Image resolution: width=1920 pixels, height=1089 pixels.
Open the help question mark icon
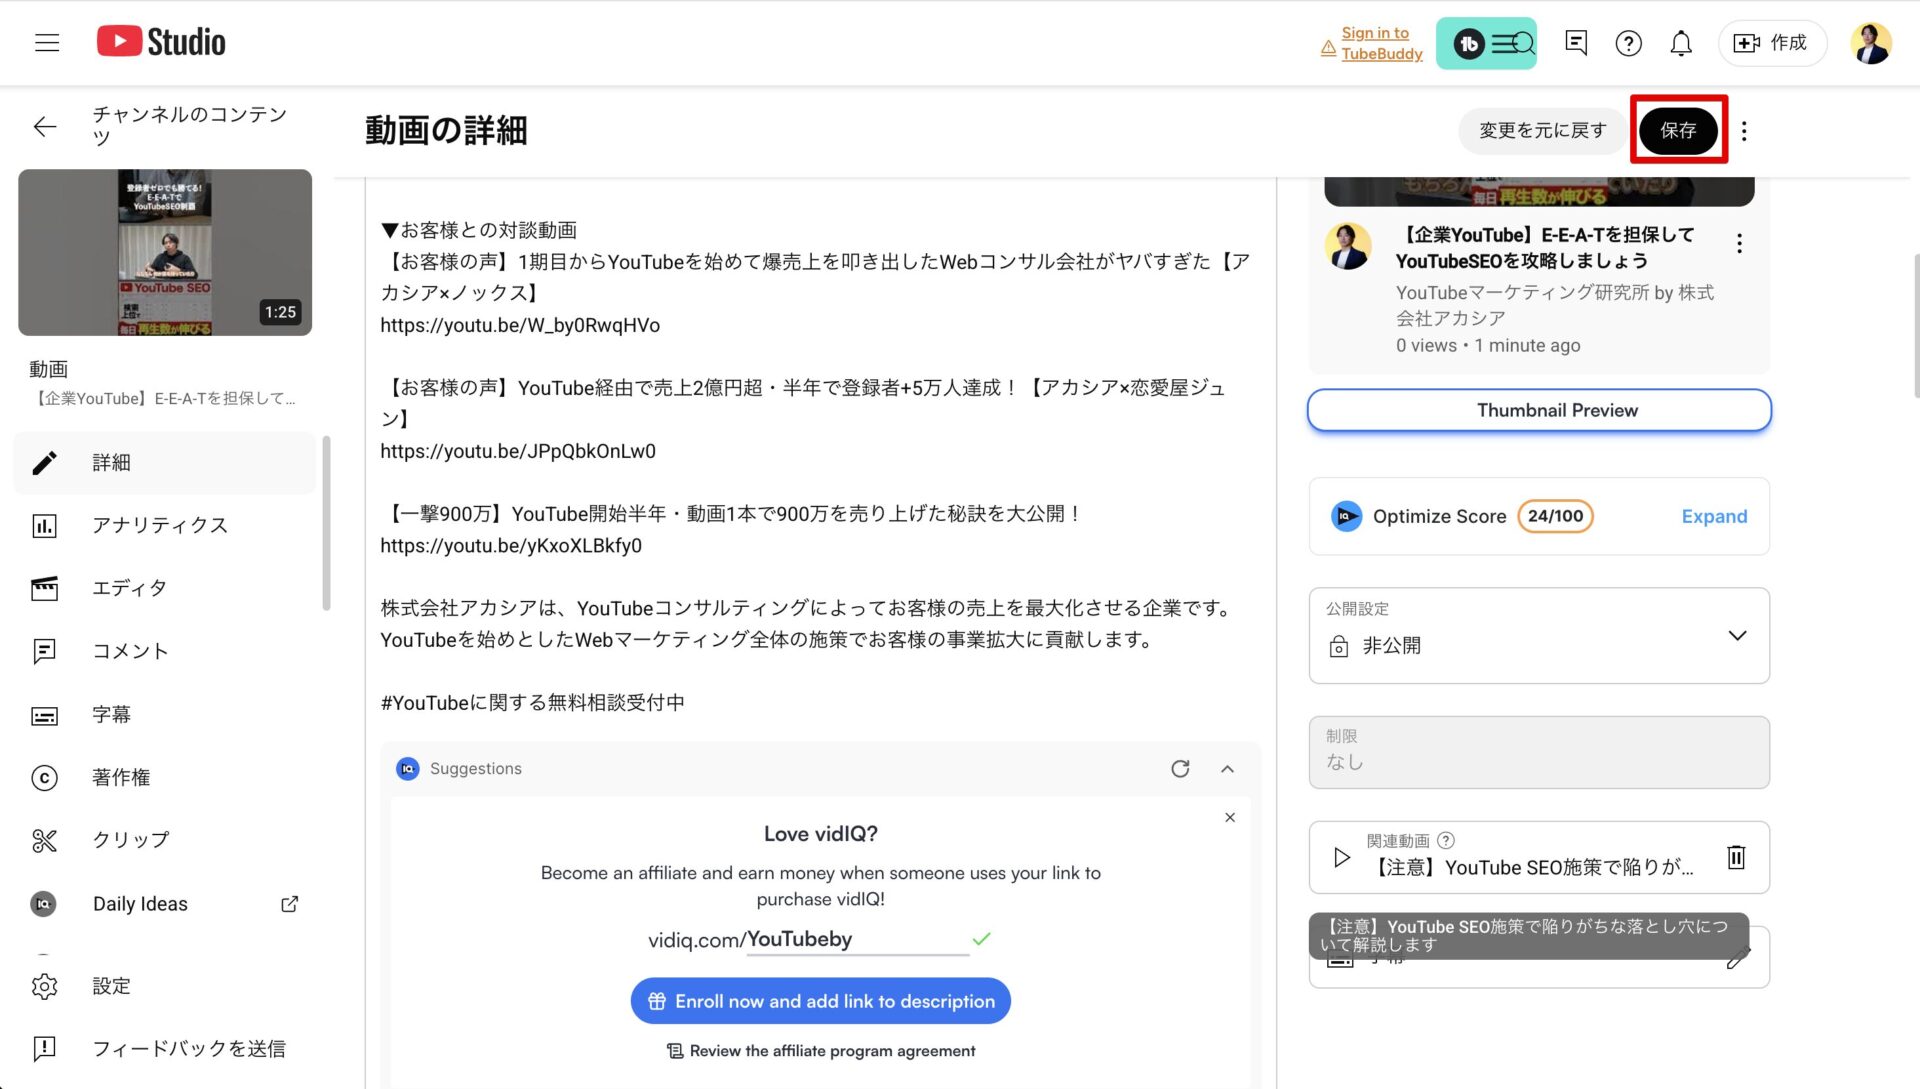[x=1628, y=43]
